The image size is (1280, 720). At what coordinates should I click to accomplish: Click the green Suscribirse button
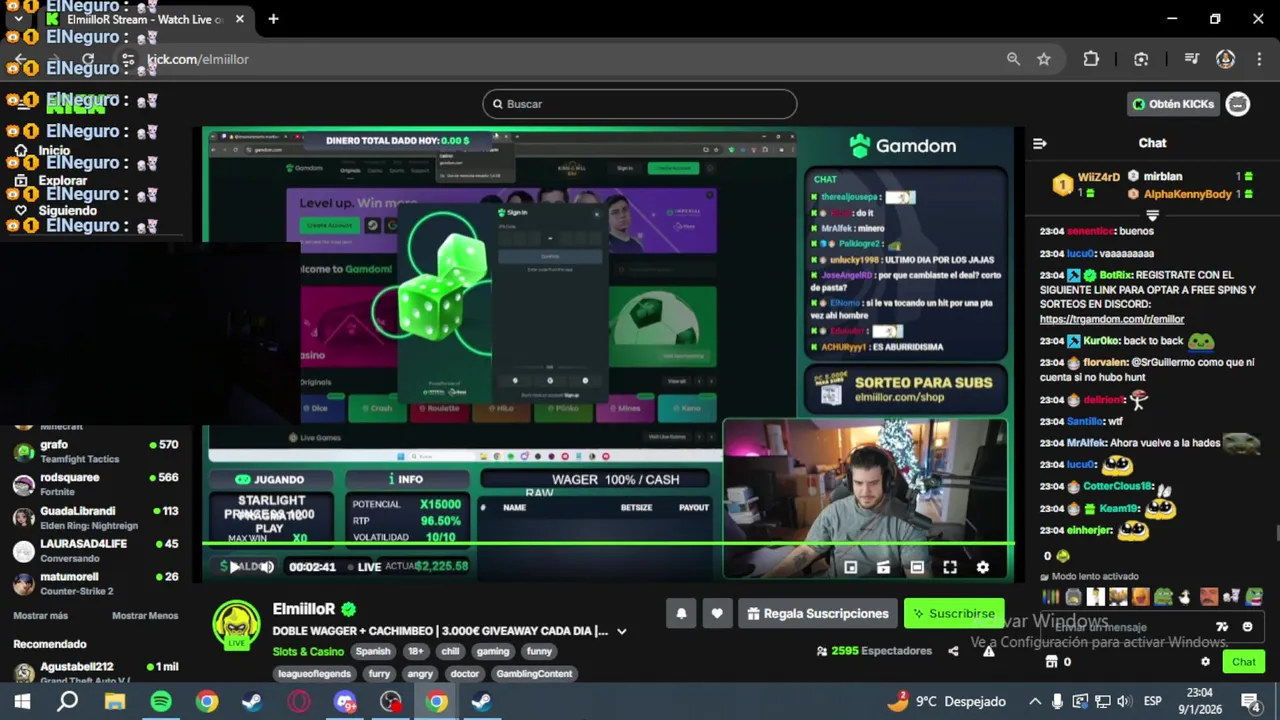(954, 614)
